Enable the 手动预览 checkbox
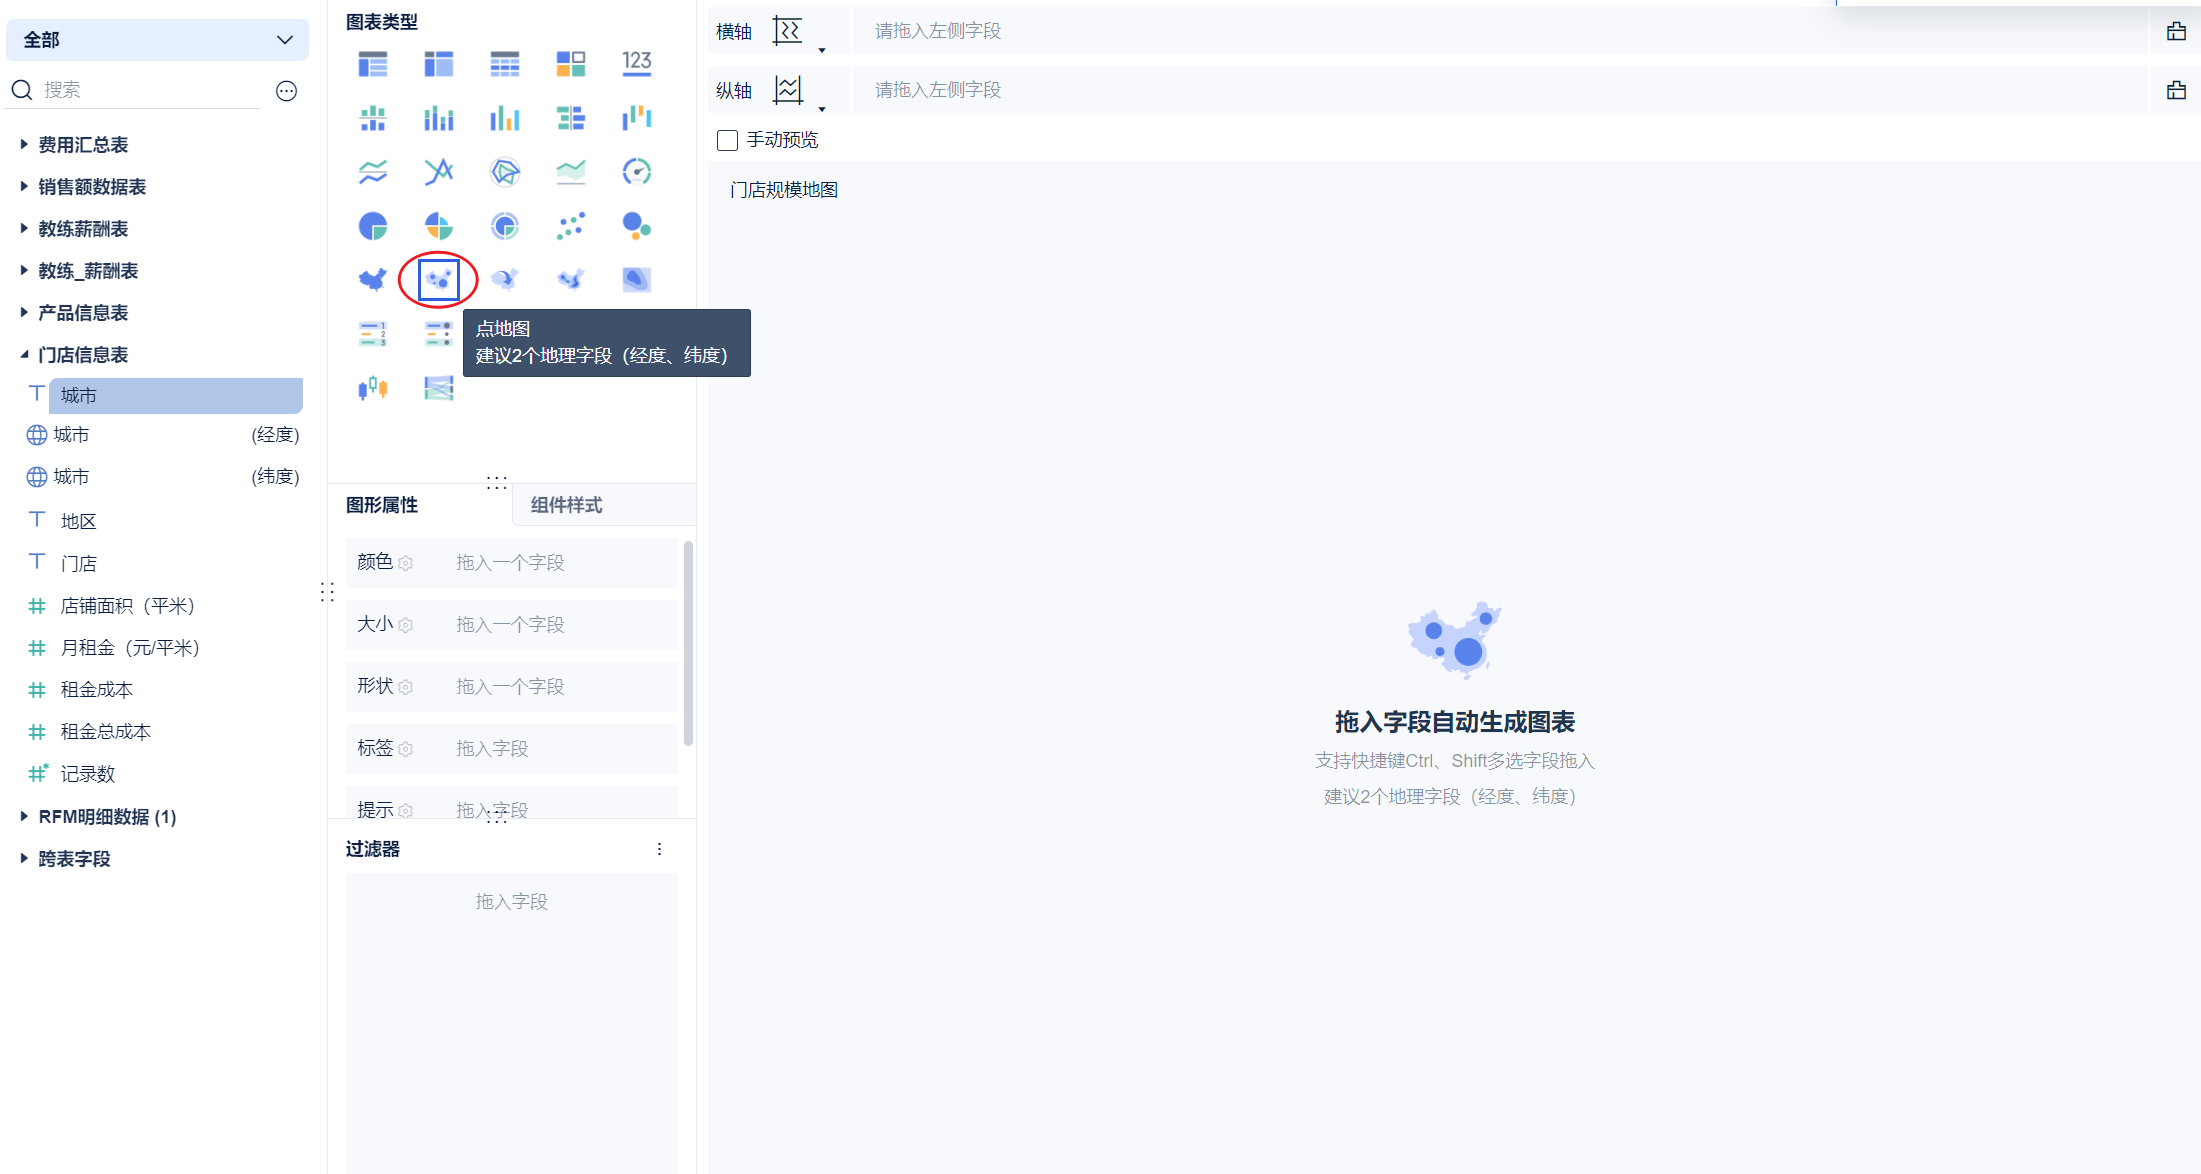 click(728, 140)
